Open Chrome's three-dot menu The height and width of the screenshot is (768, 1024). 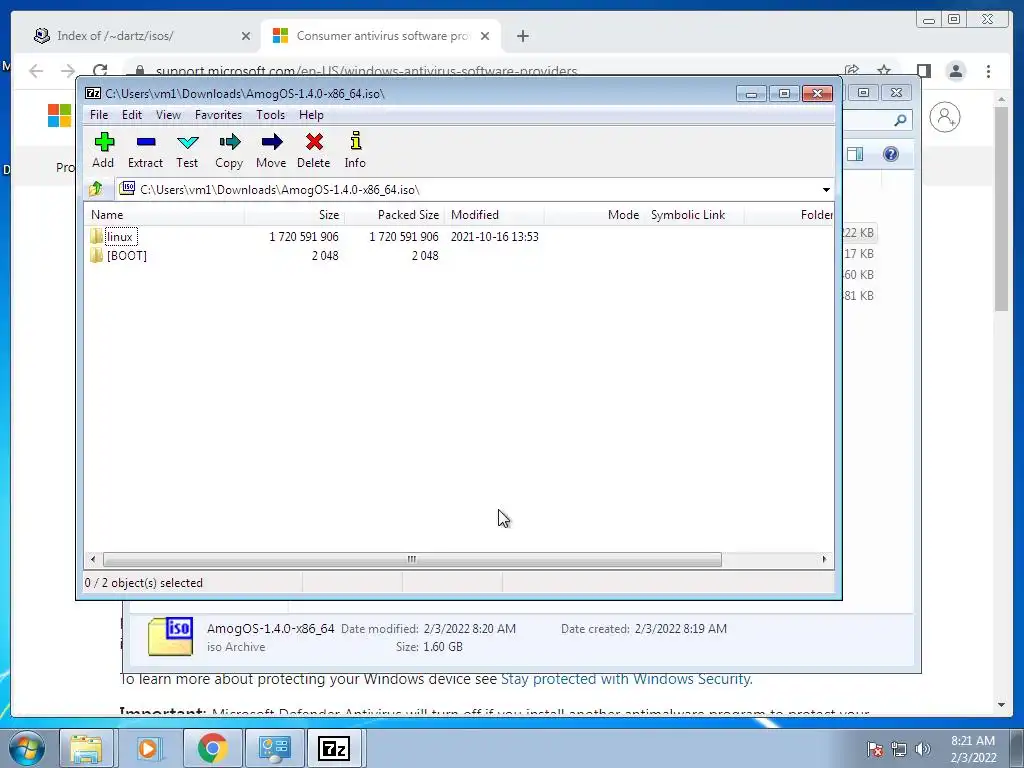[x=988, y=71]
